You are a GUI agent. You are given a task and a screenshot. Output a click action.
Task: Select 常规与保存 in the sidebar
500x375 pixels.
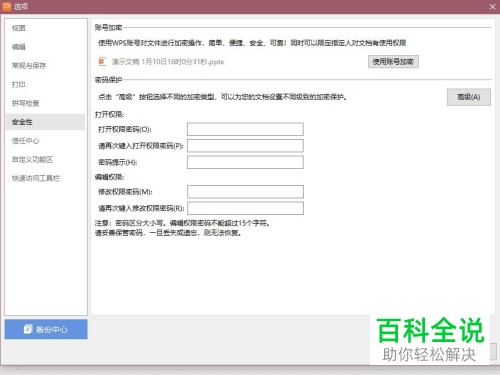click(x=29, y=66)
